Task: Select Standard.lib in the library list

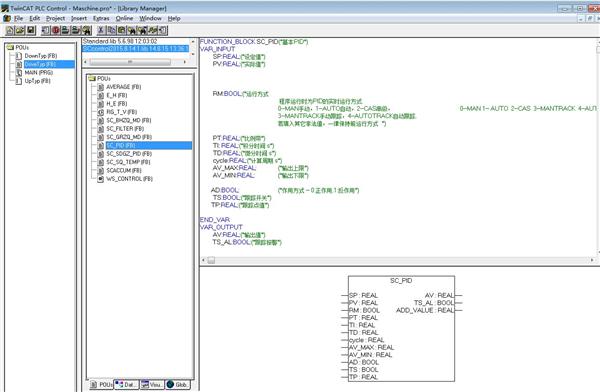Action: tap(120, 41)
